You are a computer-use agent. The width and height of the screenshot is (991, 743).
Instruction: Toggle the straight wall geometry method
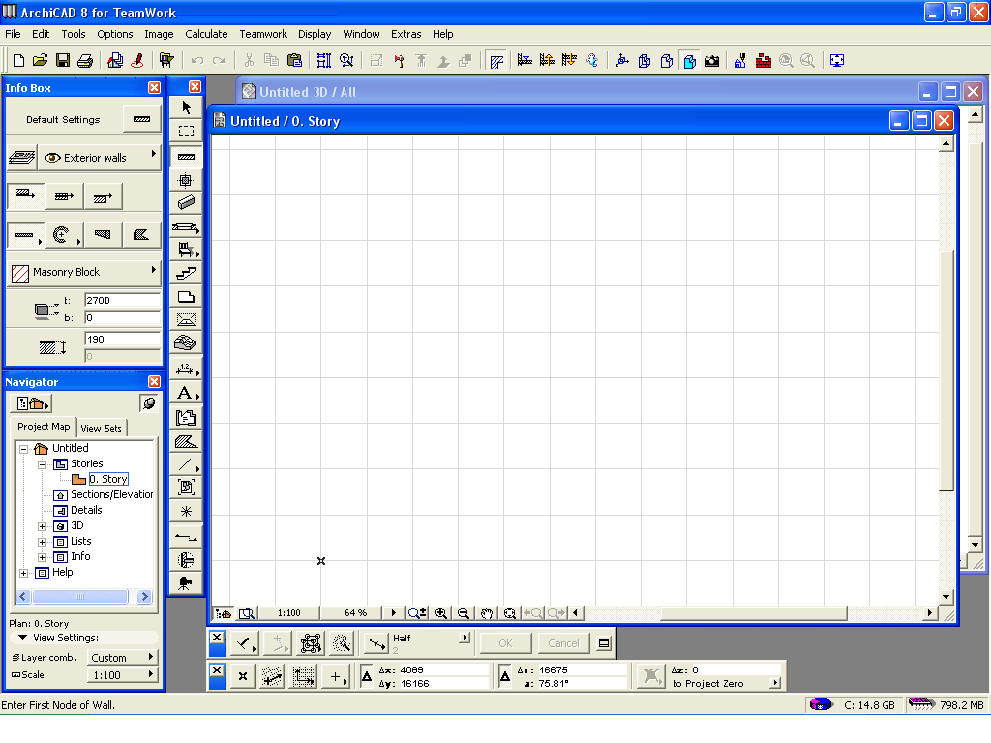click(25, 236)
